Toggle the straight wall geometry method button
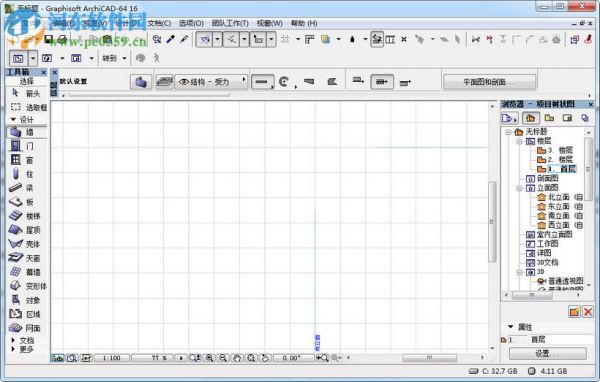The height and width of the screenshot is (382, 600). tap(262, 82)
